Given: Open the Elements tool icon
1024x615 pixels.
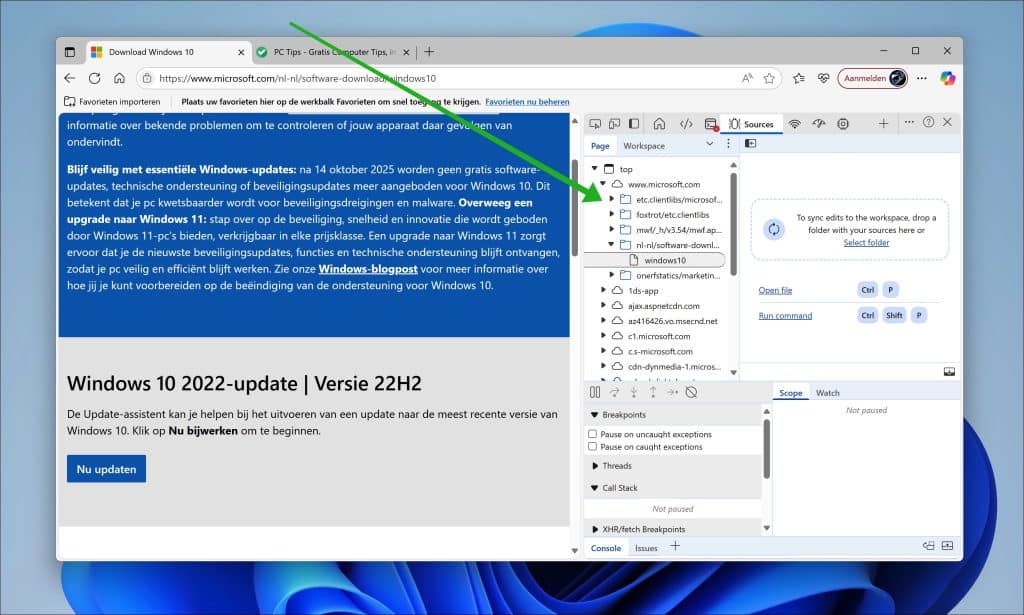Looking at the screenshot, I should click(686, 123).
